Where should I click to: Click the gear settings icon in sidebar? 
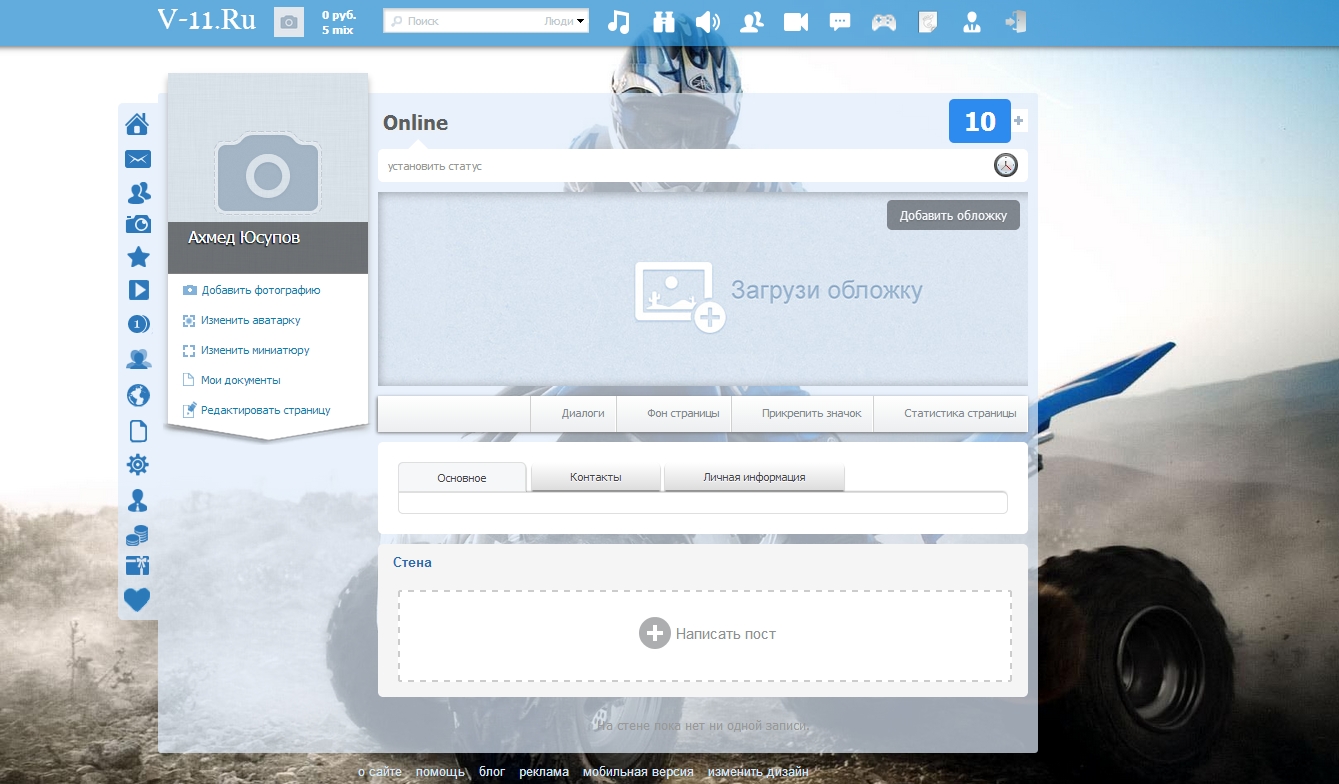[x=138, y=464]
